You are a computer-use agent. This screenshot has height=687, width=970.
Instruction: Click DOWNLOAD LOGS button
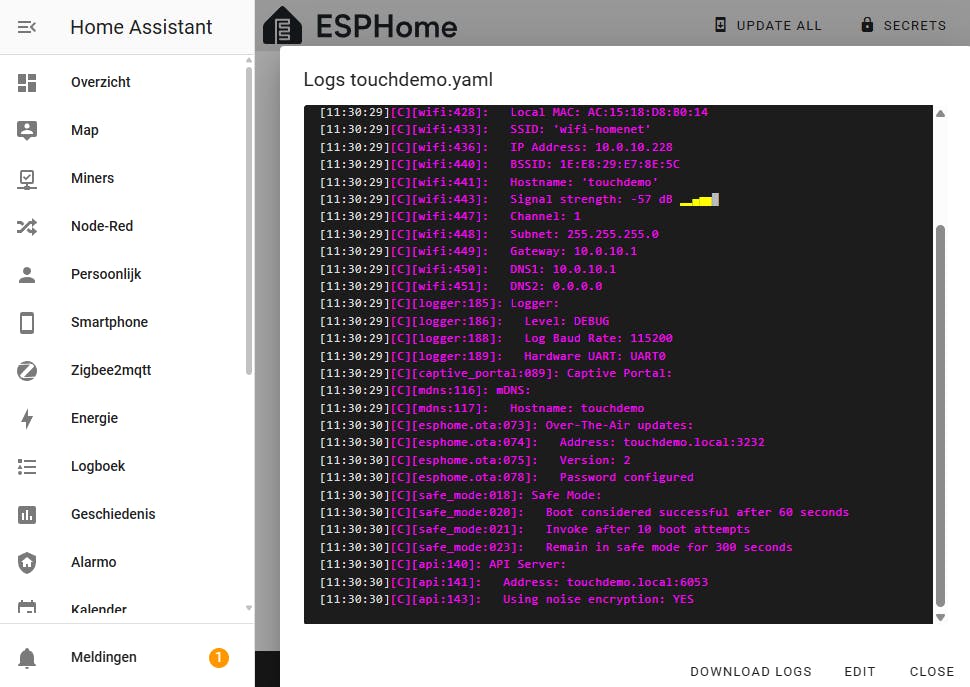point(750,672)
